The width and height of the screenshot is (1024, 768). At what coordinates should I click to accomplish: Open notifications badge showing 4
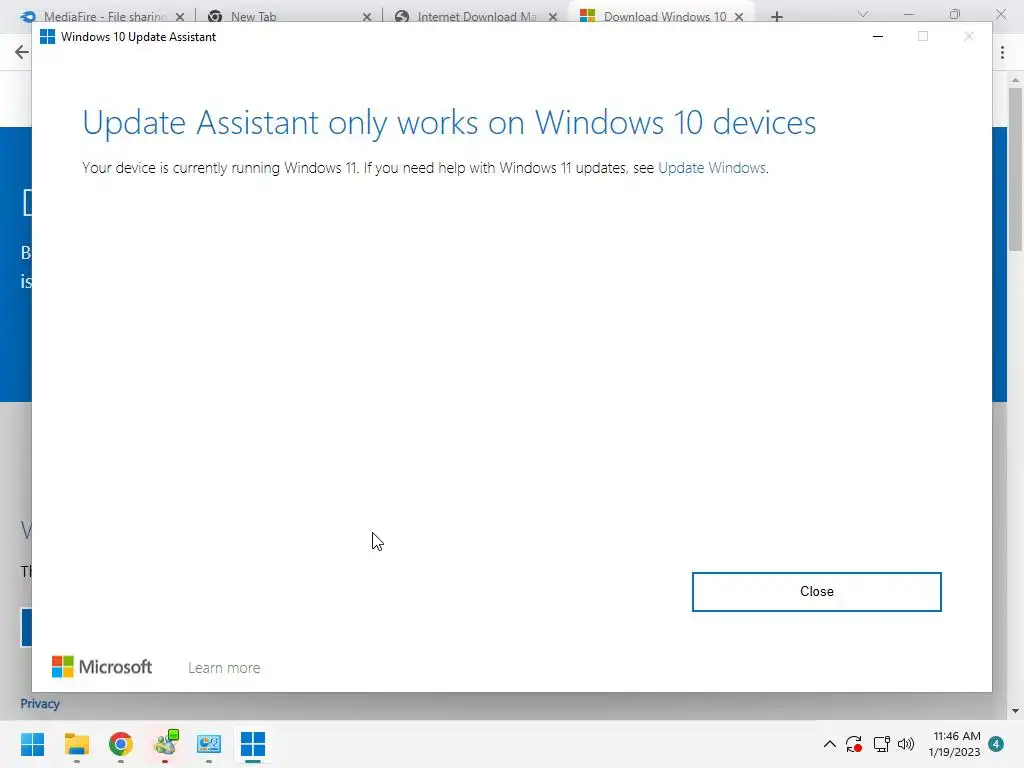point(996,744)
